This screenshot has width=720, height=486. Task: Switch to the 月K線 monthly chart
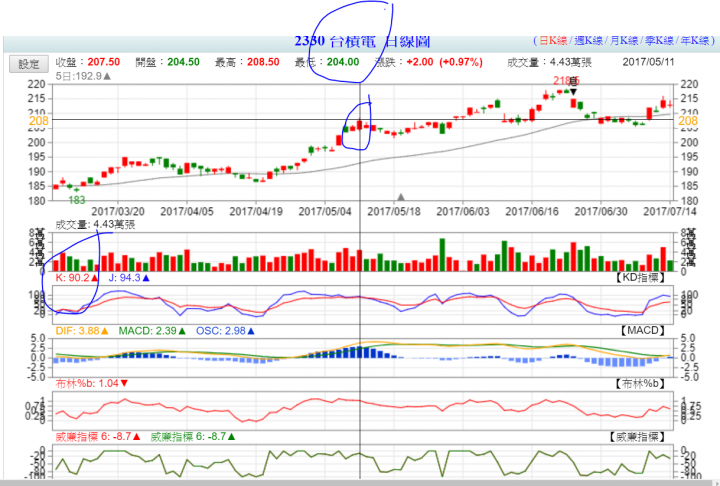pyautogui.click(x=624, y=40)
